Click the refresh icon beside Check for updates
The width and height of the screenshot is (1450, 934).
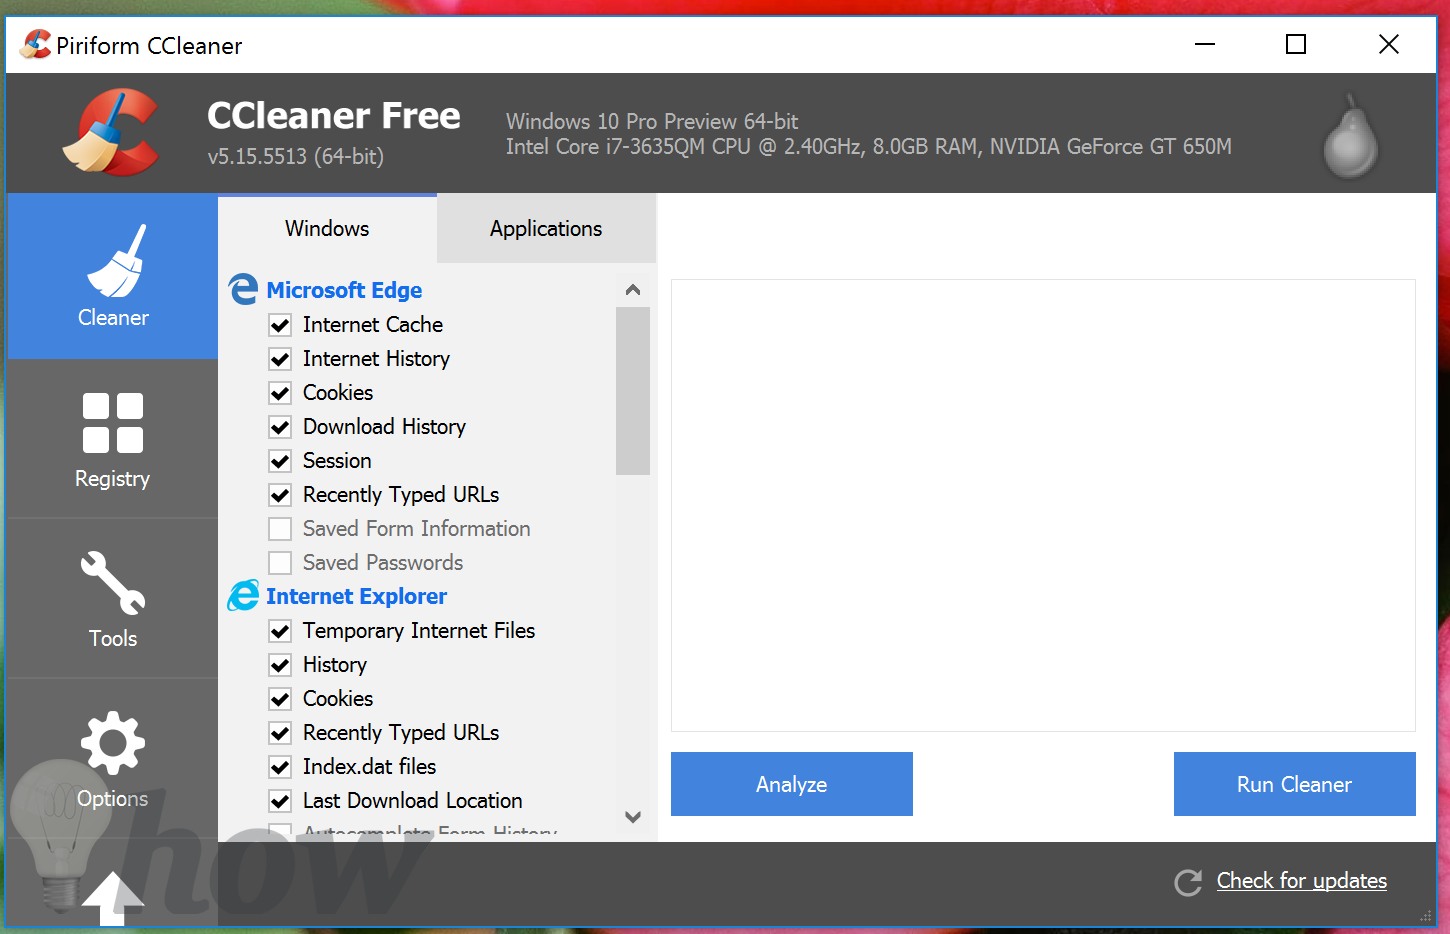1188,882
